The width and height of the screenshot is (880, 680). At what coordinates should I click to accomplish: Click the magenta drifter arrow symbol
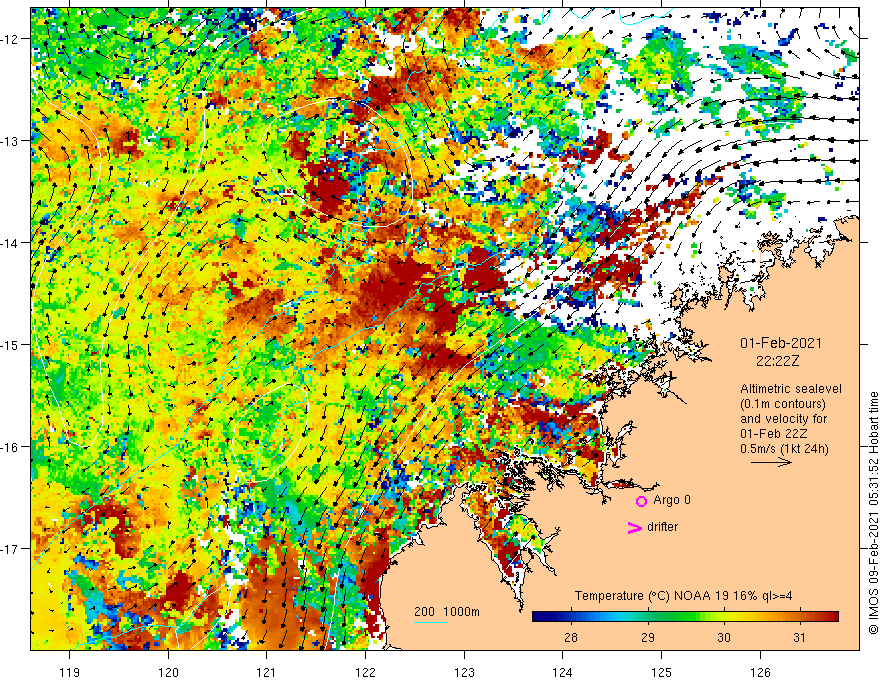point(634,527)
